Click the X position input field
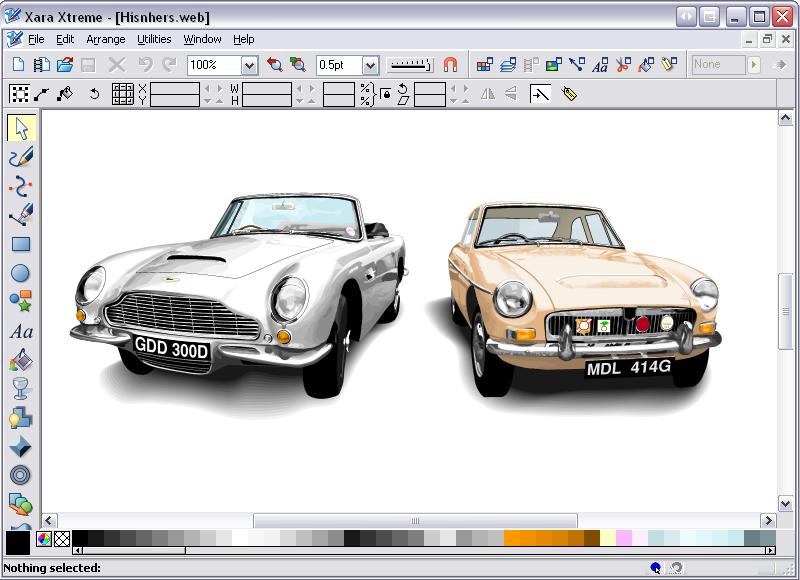800x580 pixels. click(x=174, y=88)
